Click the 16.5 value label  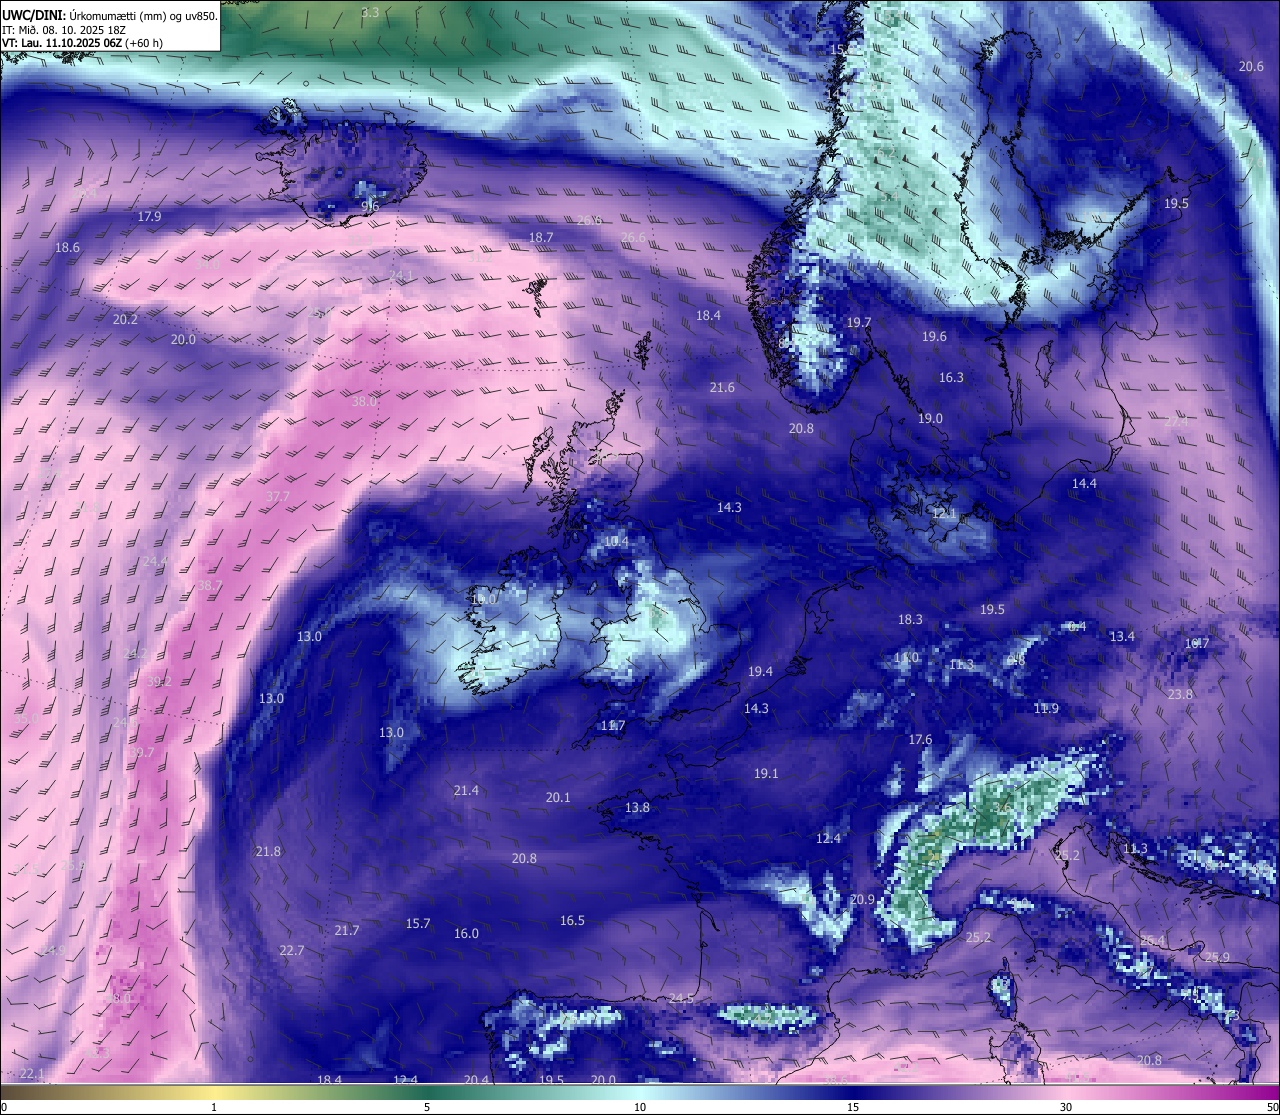click(x=572, y=920)
